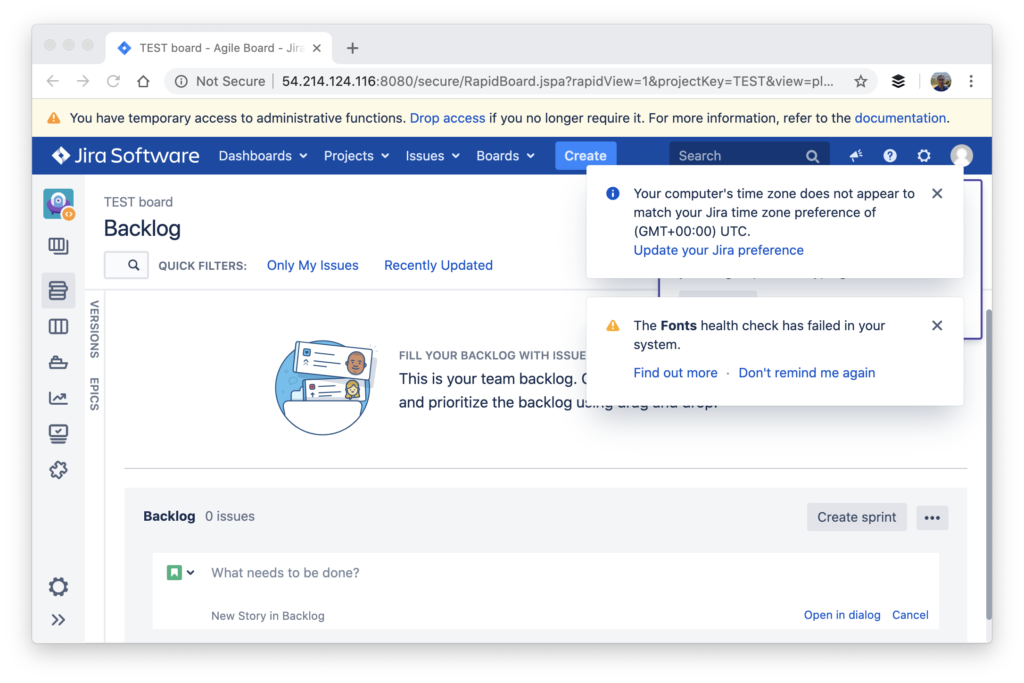The image size is (1024, 683).
Task: Click the Create button
Action: click(x=585, y=155)
